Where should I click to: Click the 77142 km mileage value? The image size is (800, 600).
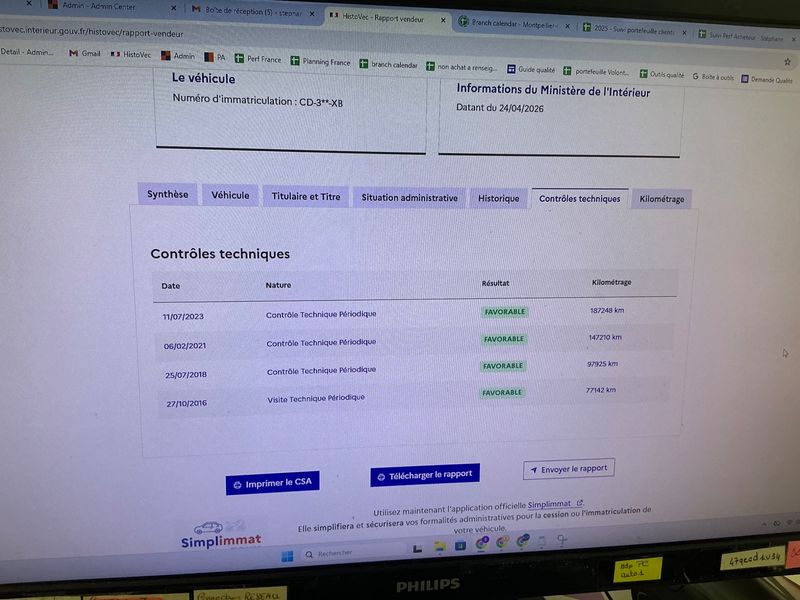click(601, 390)
